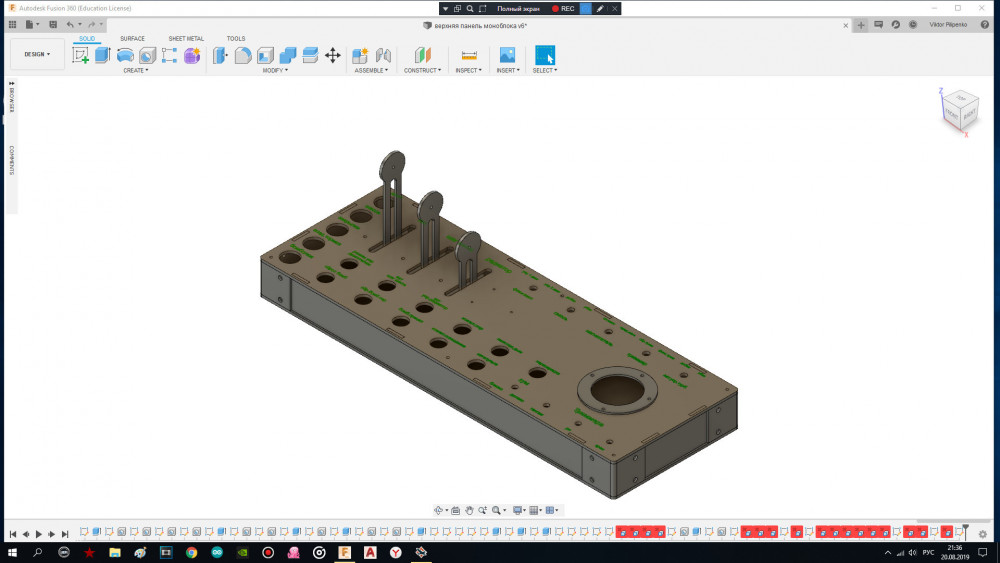1000x563 pixels.
Task: Click the ViewCube in the corner
Action: click(x=960, y=109)
